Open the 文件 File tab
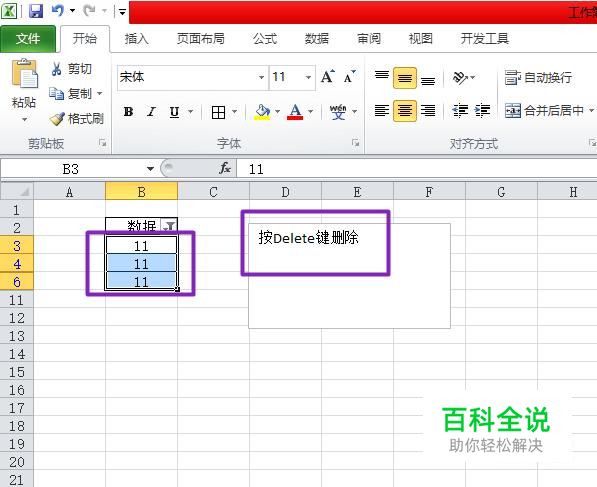Image resolution: width=597 pixels, height=487 pixels. (x=28, y=39)
